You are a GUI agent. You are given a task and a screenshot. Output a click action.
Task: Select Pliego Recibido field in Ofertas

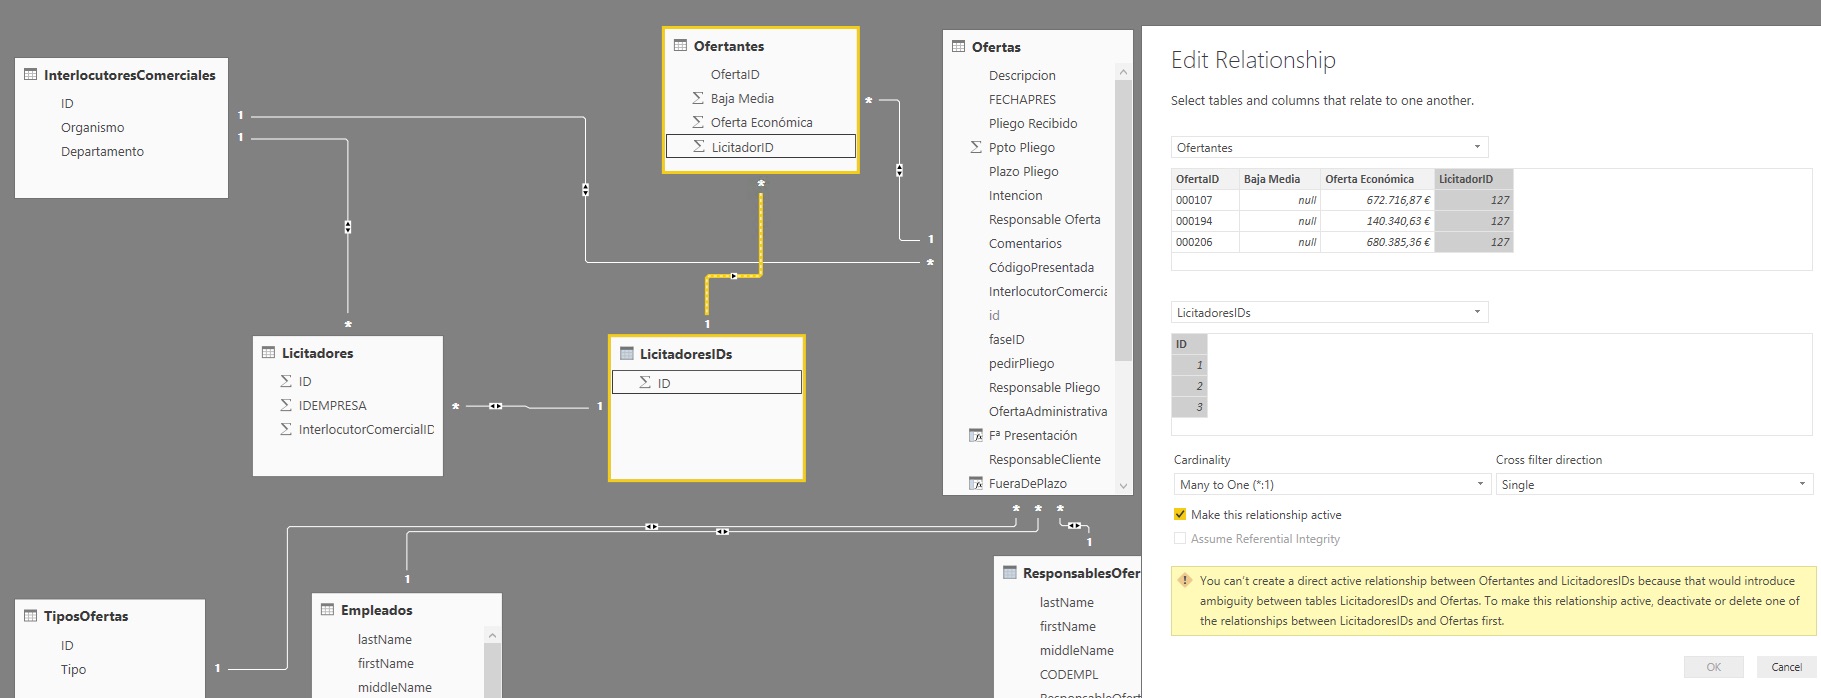[x=1033, y=123]
